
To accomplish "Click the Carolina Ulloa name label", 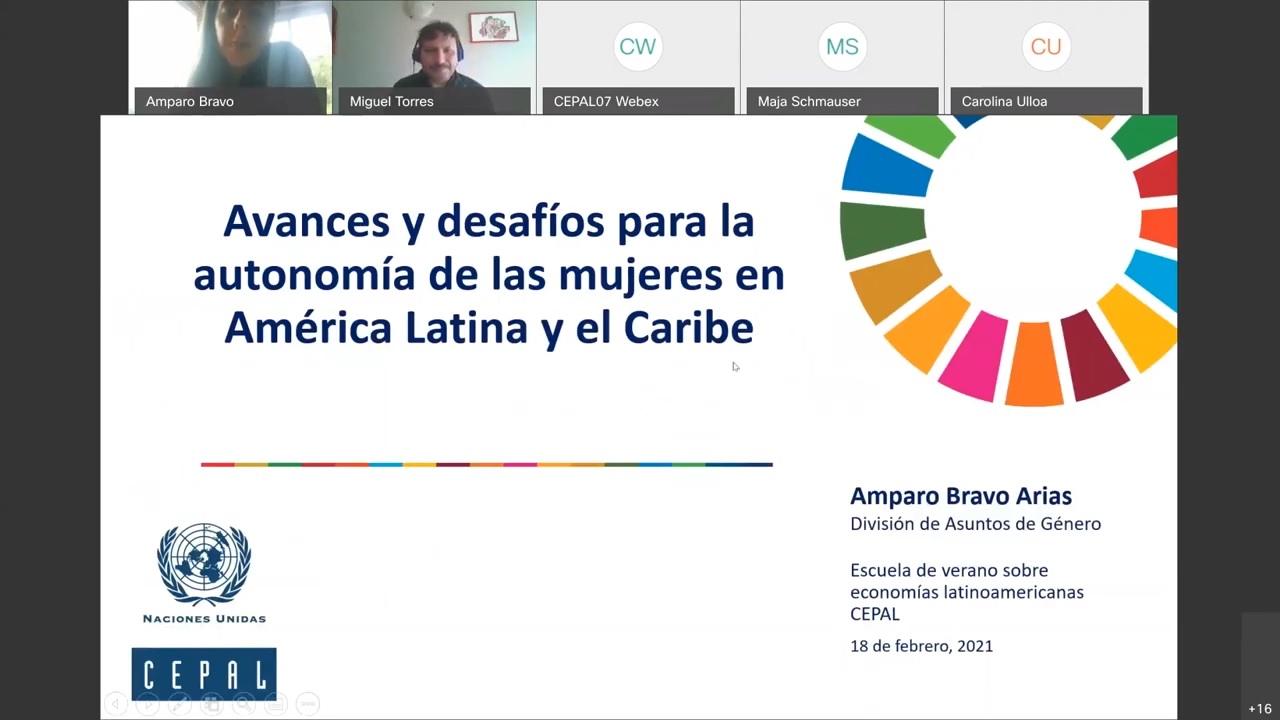I will coord(1004,101).
